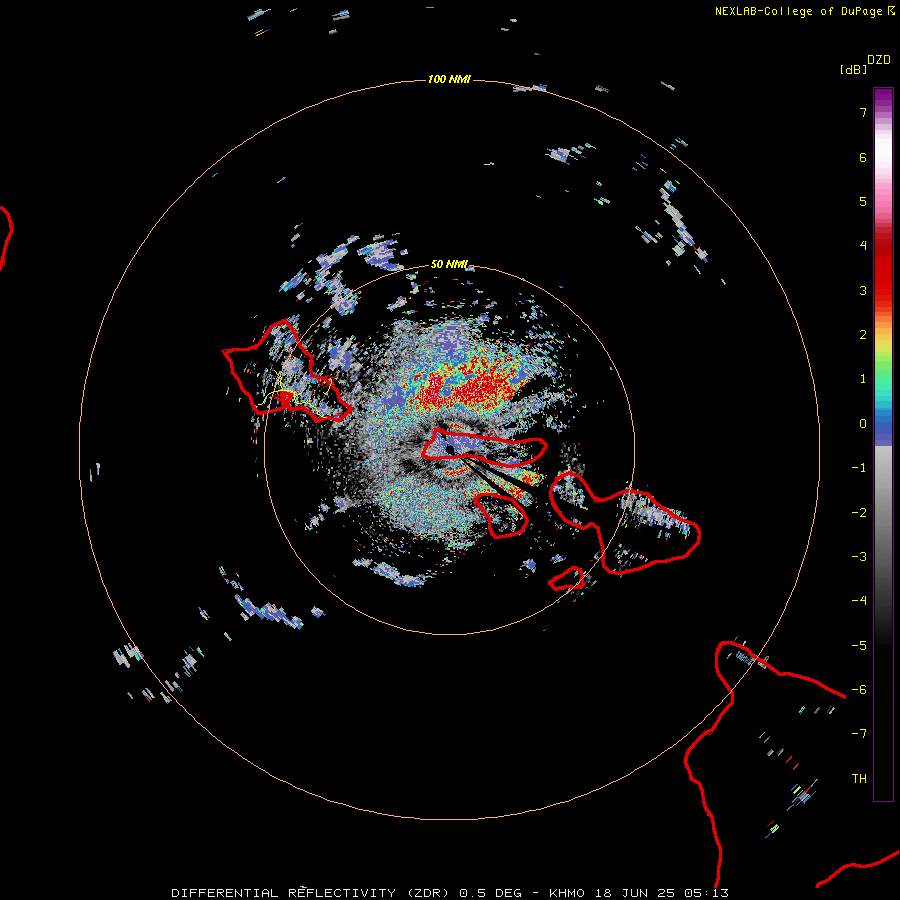900x900 pixels.
Task: Click the 0 value on color scale
Action: coord(863,424)
